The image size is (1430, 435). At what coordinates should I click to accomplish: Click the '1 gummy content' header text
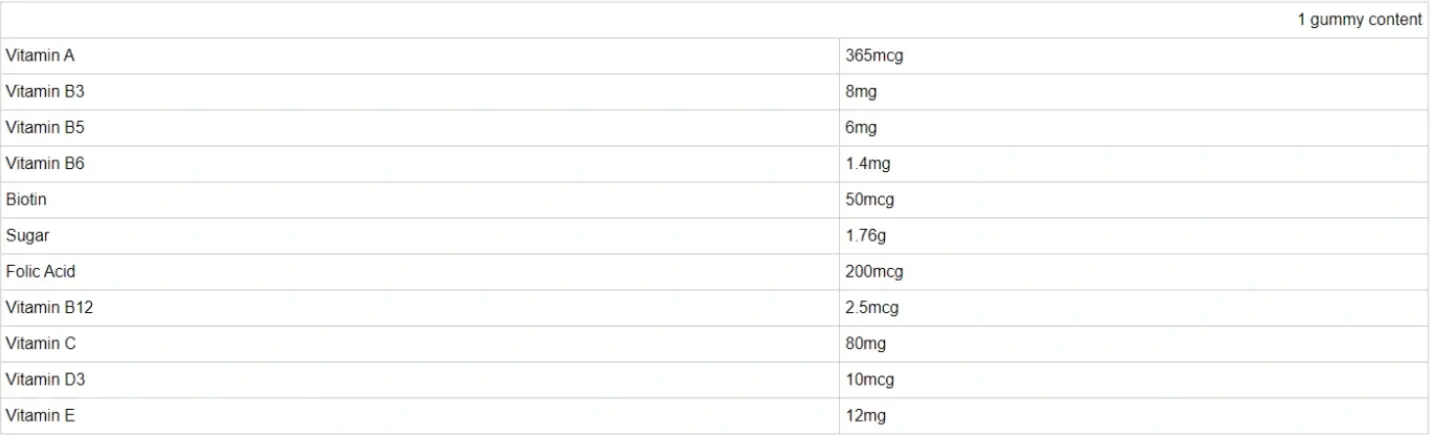click(x=1359, y=20)
